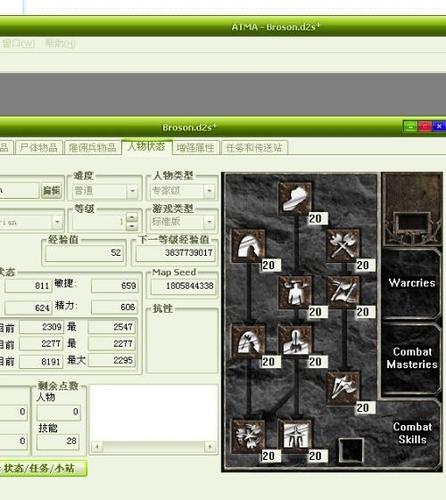Screen dimensions: 446x500
Task: Select the Concentrate skill icon
Action: point(295,342)
